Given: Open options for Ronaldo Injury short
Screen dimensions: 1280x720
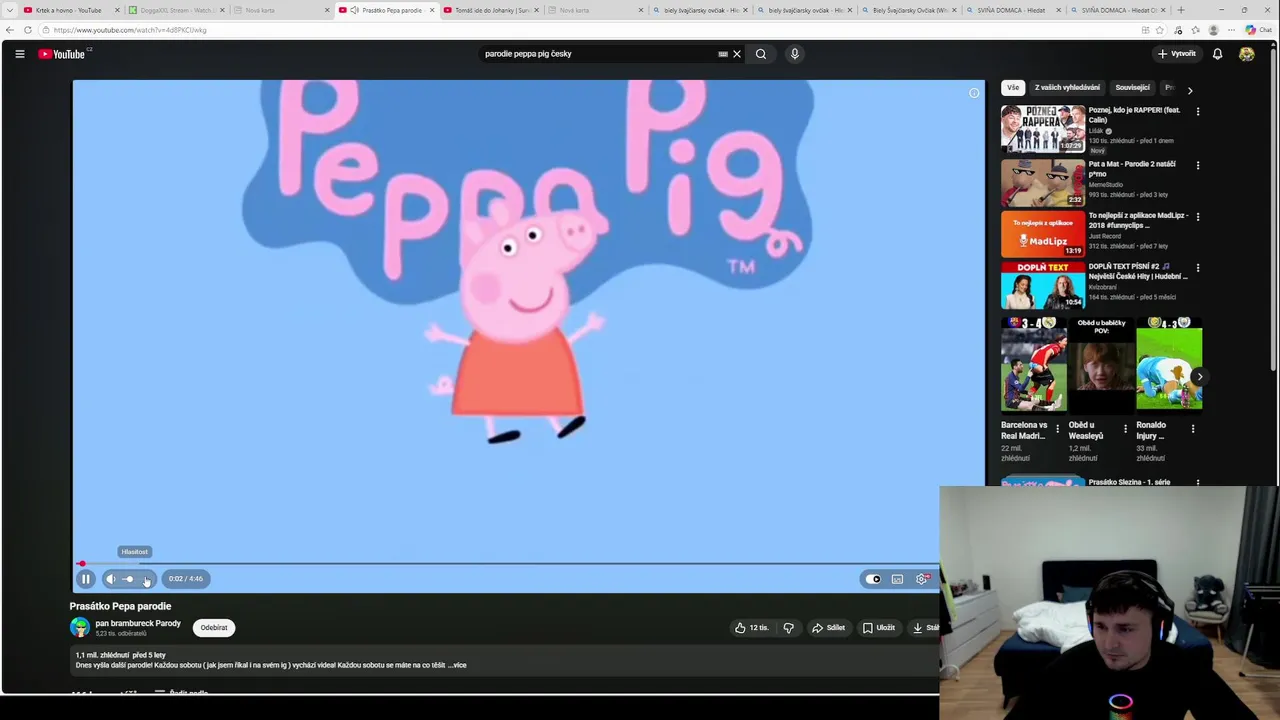Looking at the screenshot, I should point(1192,428).
